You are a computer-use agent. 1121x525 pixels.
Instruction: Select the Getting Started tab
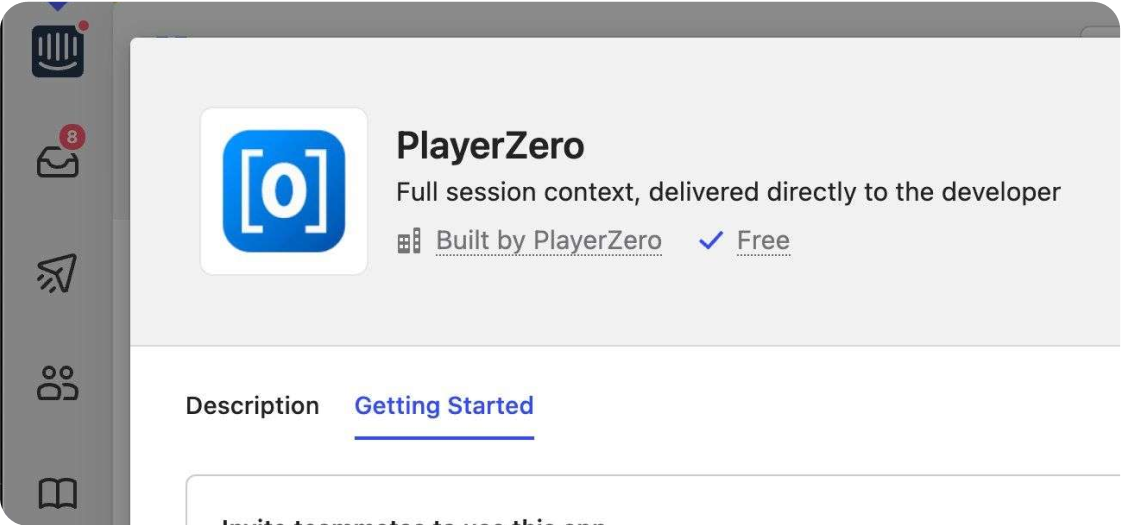(444, 406)
